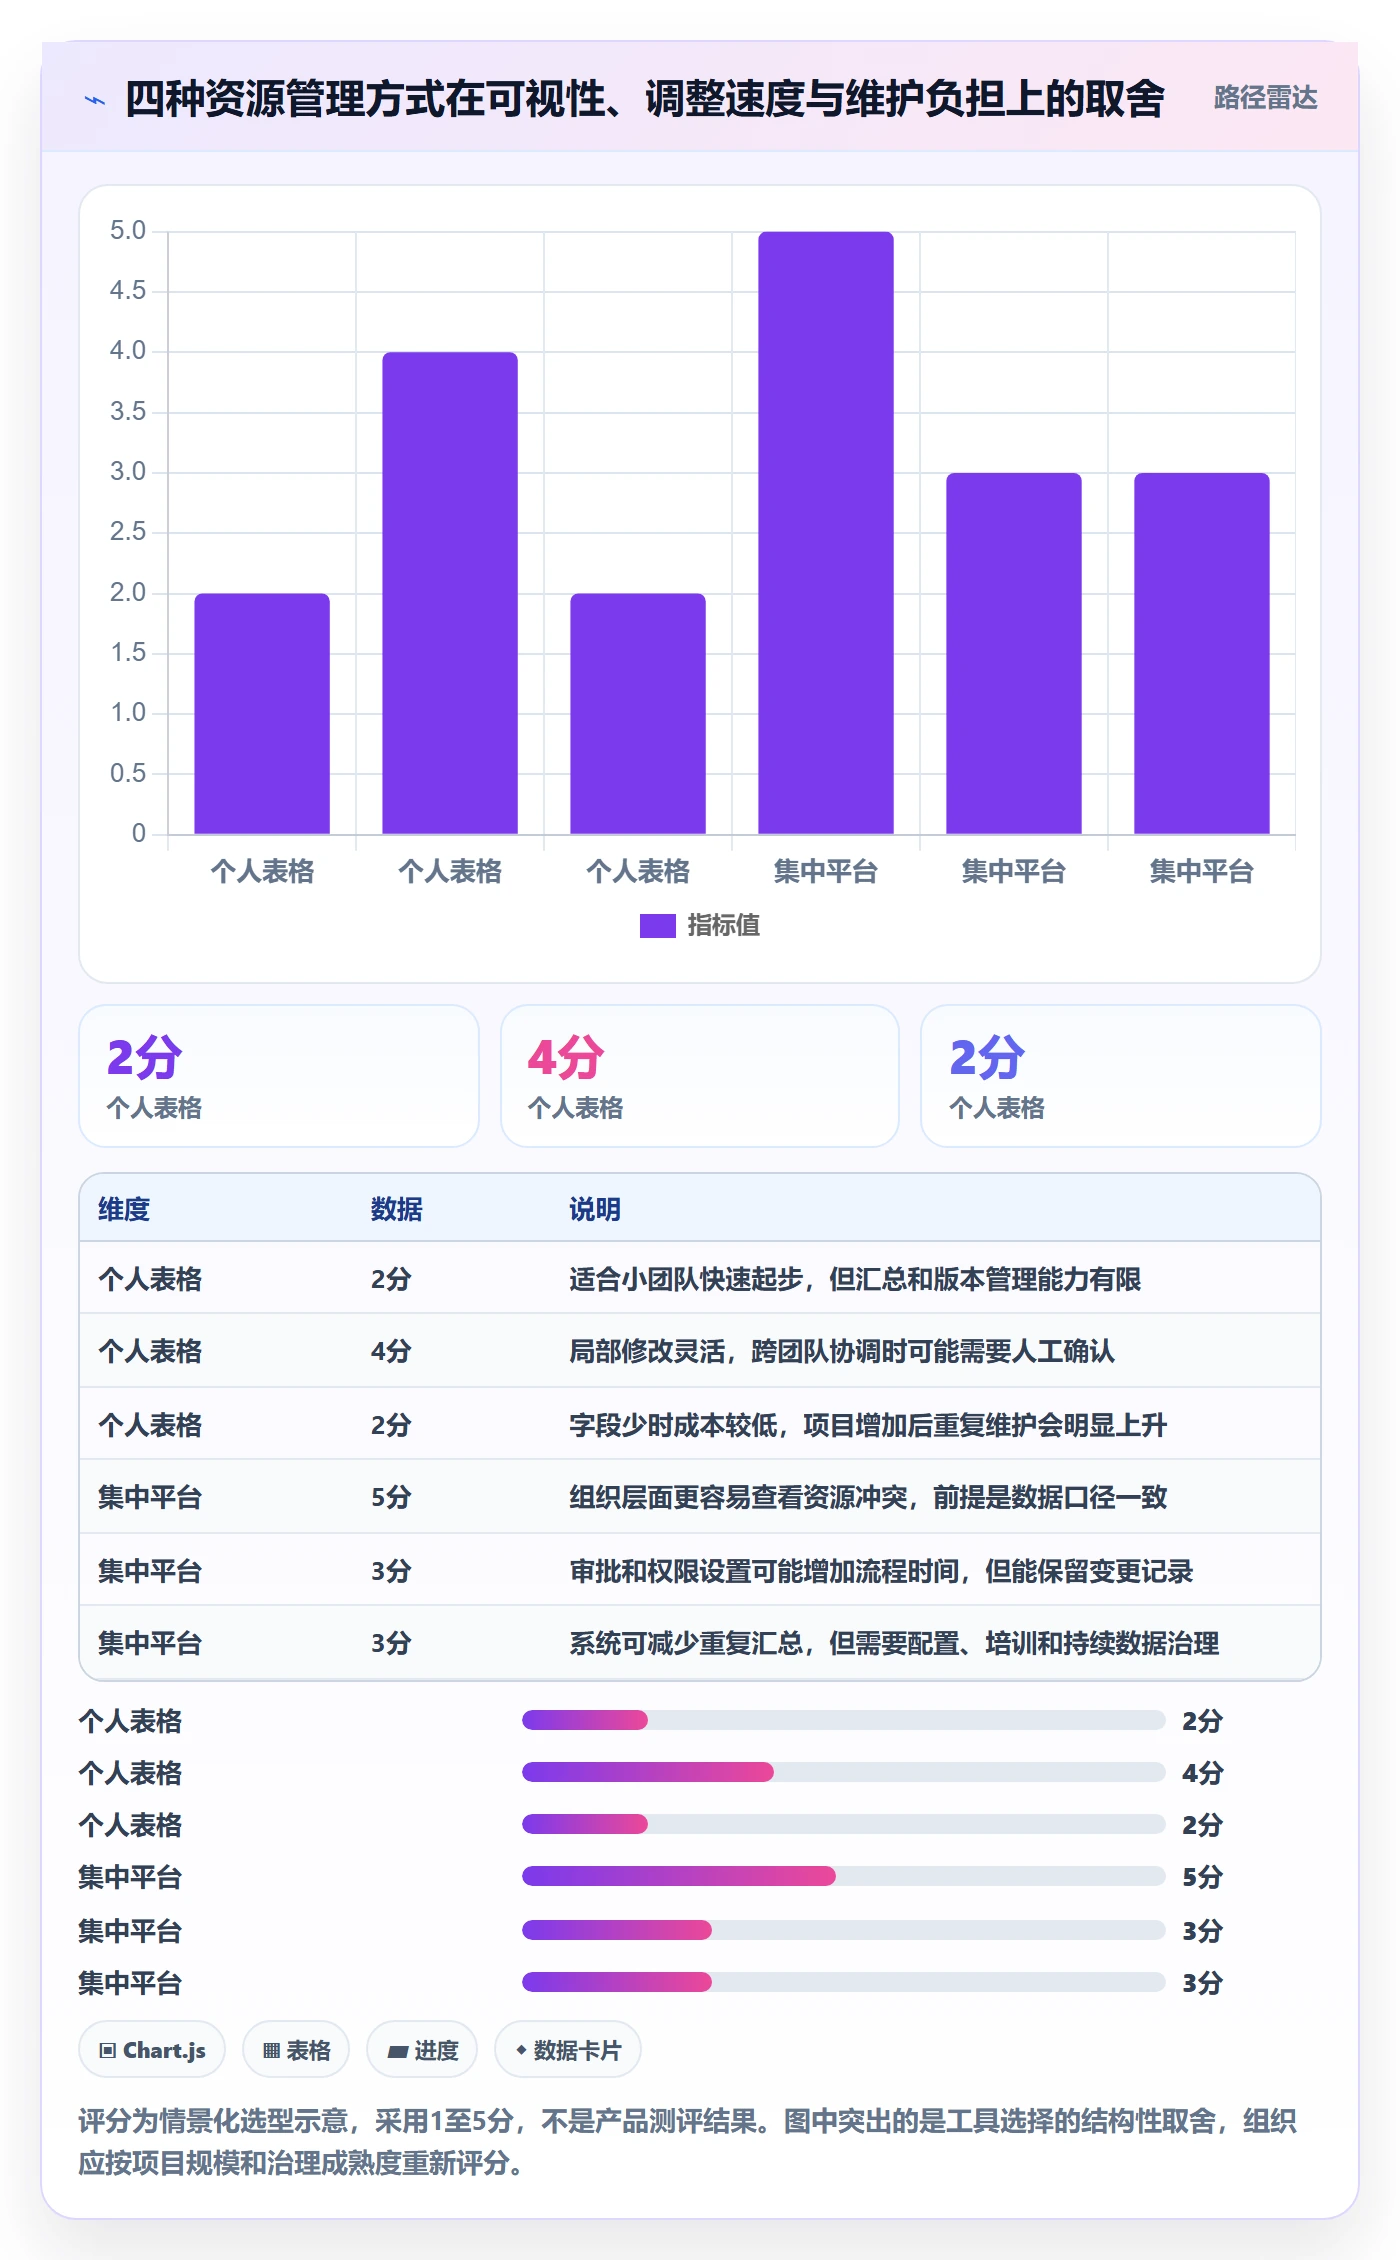Select the row 局部修改灵活

point(700,1350)
